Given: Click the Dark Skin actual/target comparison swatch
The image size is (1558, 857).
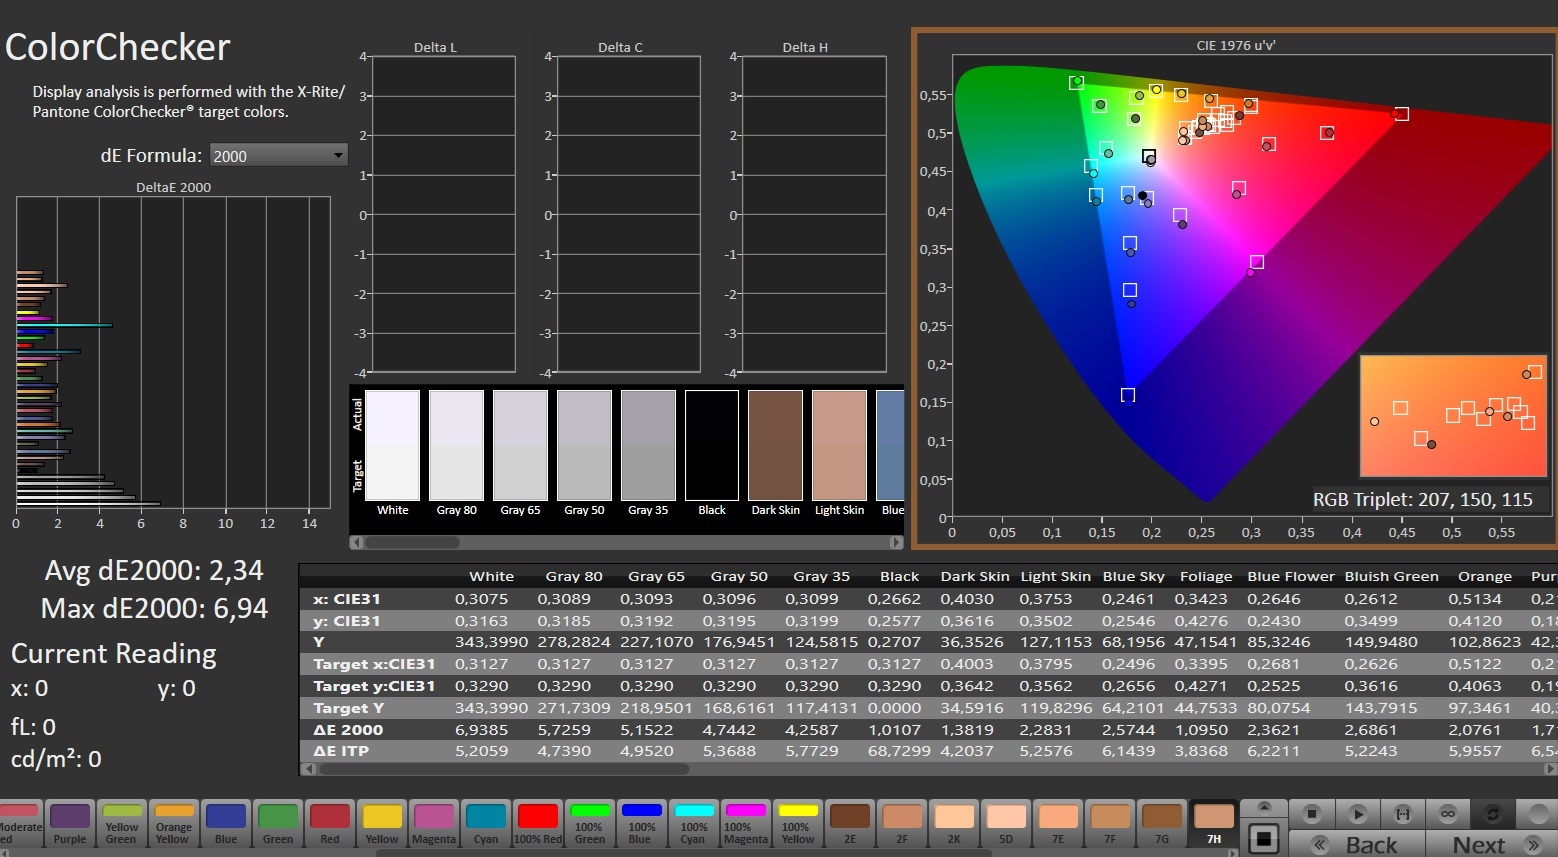Looking at the screenshot, I should click(x=775, y=446).
